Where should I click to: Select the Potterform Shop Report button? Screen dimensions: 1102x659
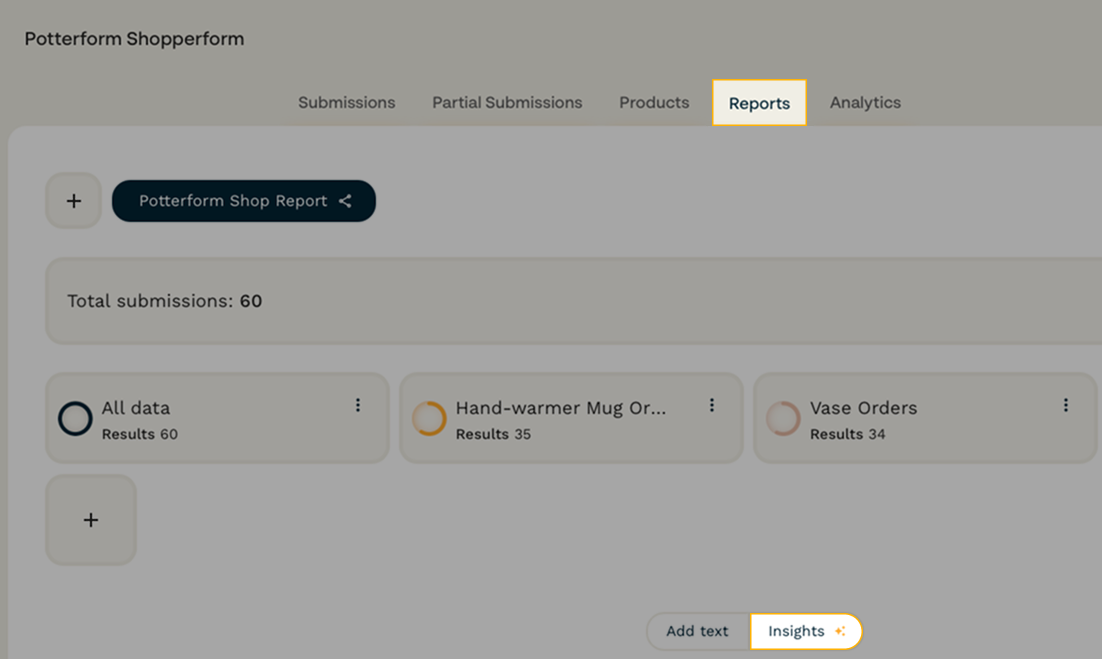pyautogui.click(x=233, y=201)
